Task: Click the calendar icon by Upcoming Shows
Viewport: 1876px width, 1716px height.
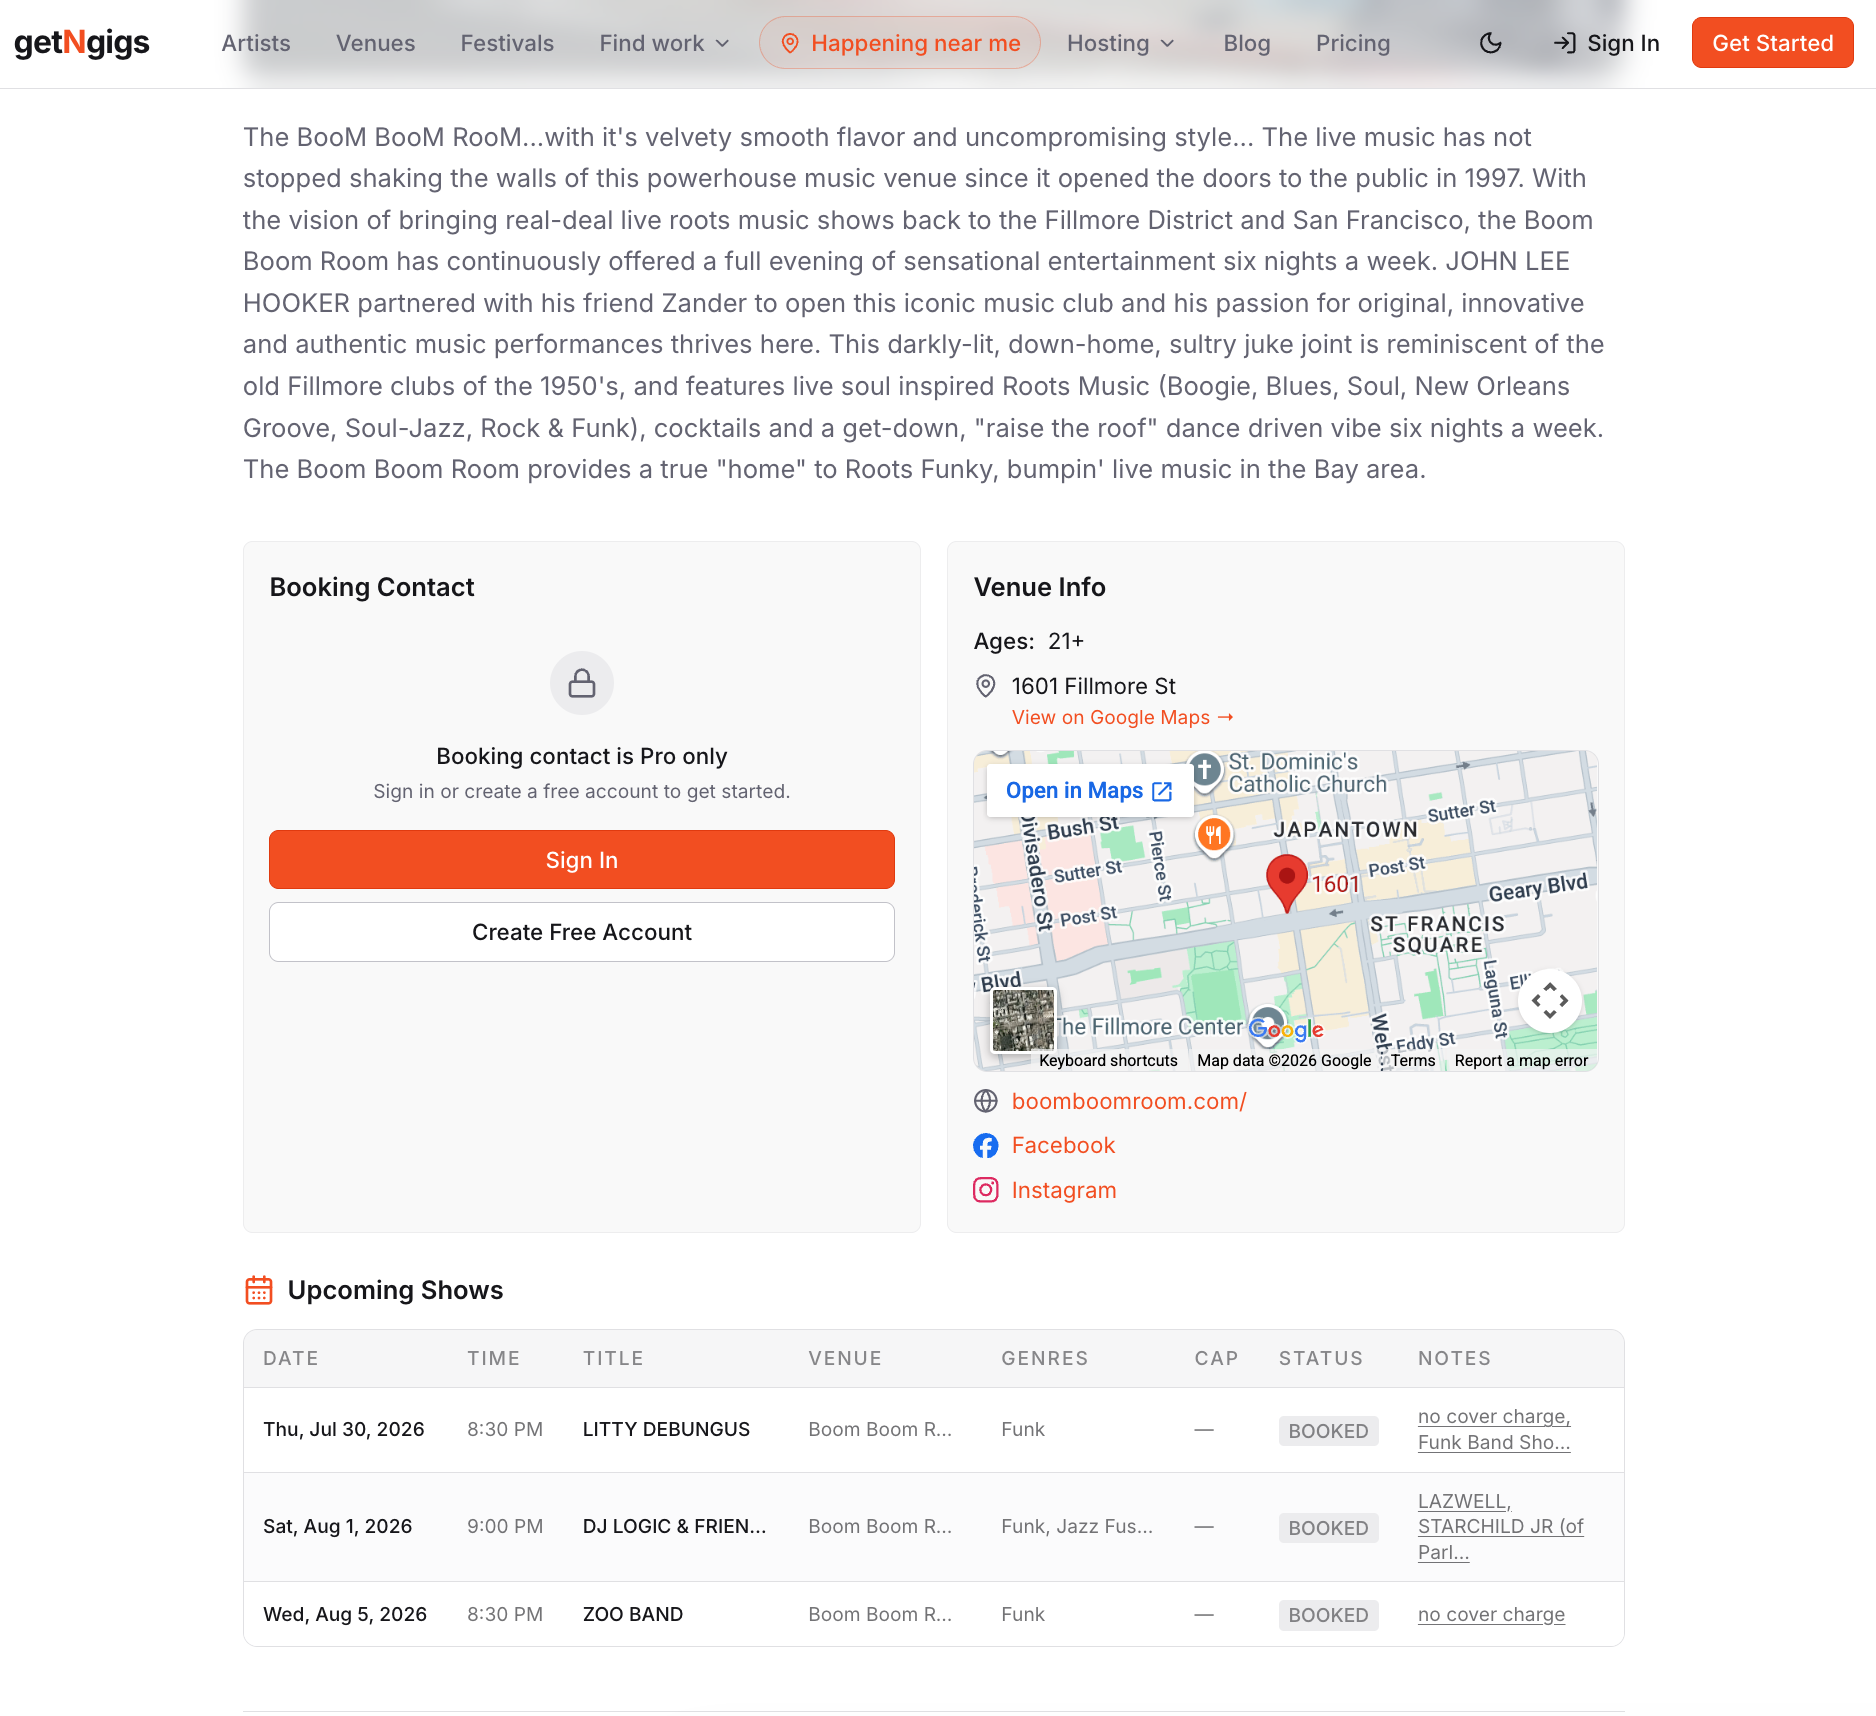Action: click(x=259, y=1290)
